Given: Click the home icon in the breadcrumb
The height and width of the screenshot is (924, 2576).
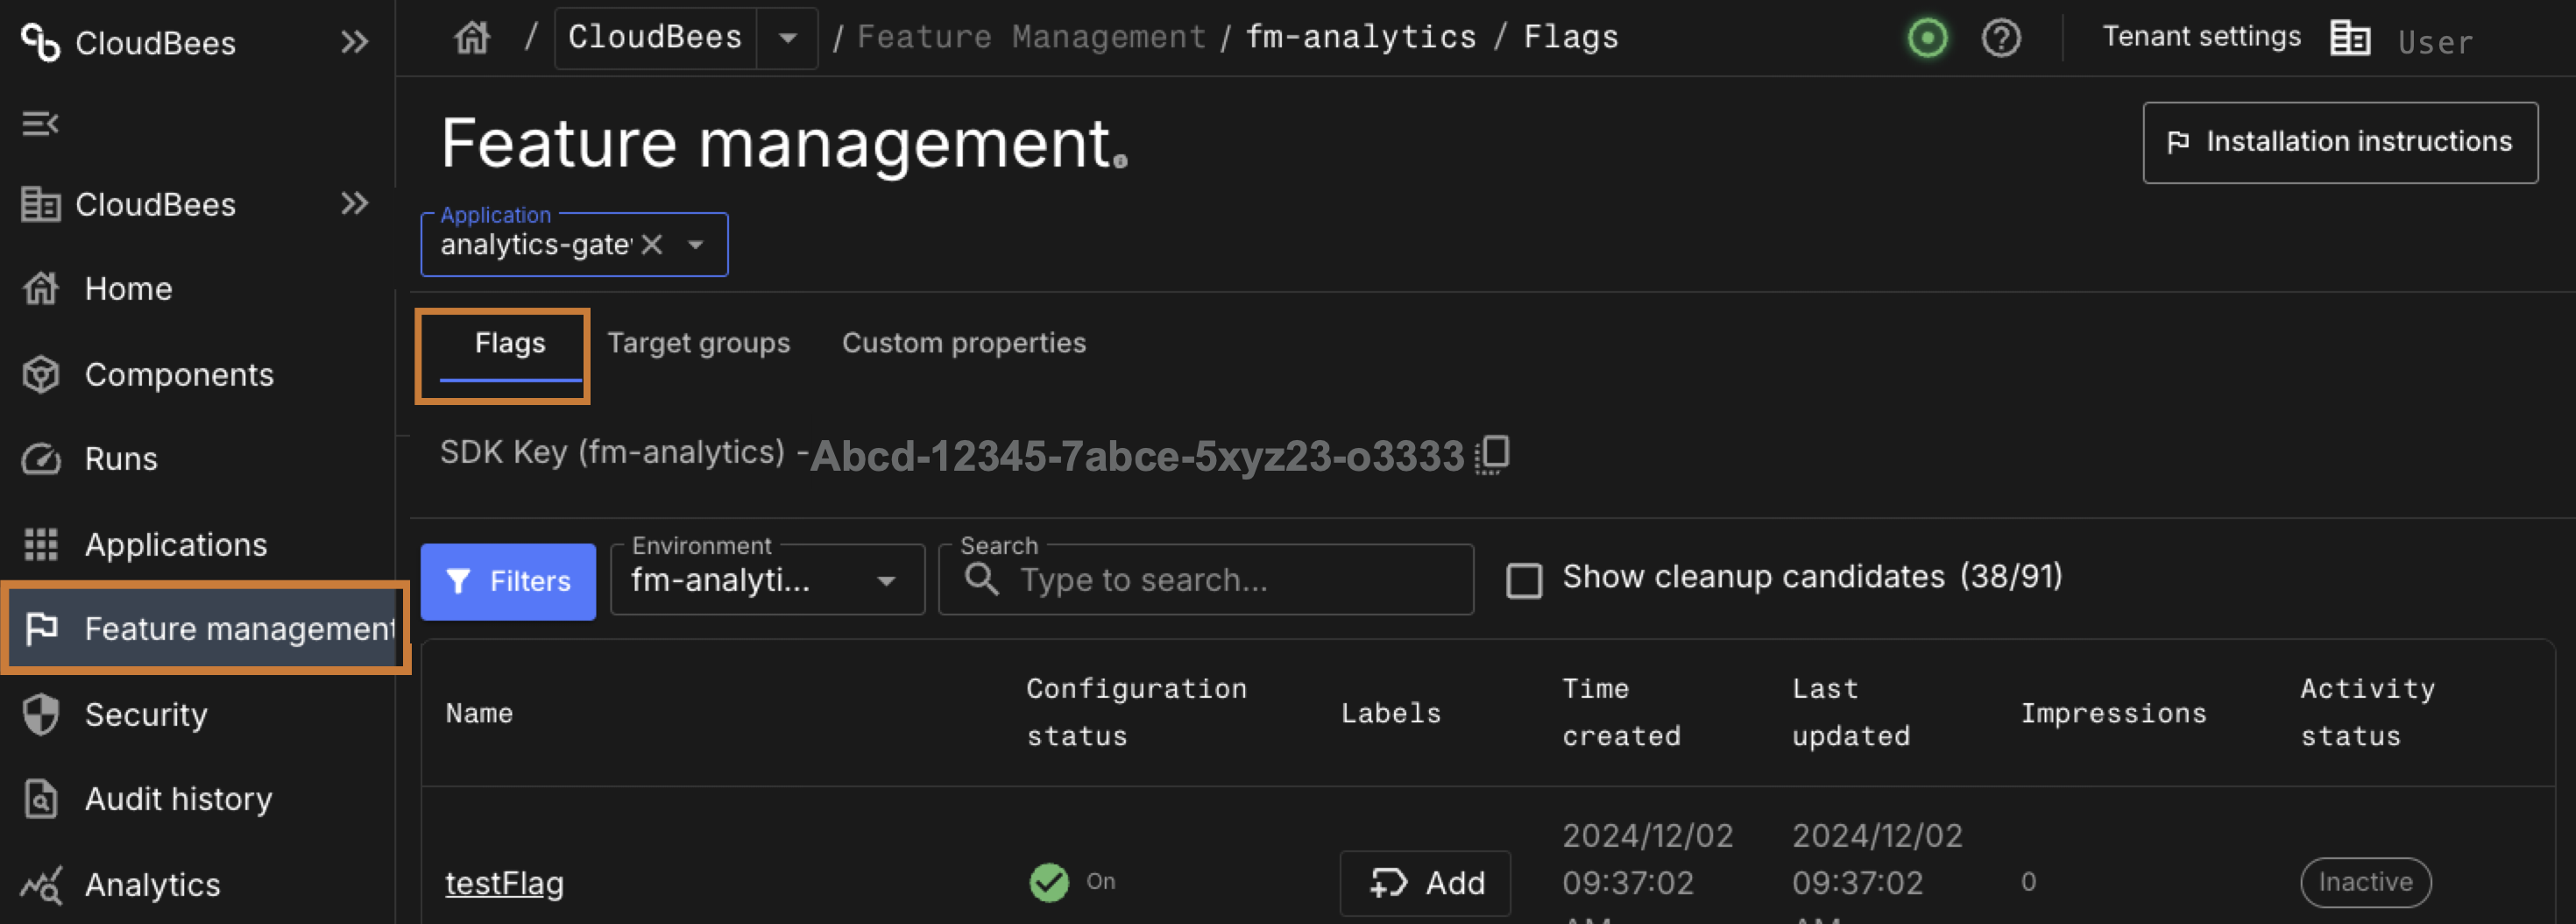Looking at the screenshot, I should pos(472,38).
